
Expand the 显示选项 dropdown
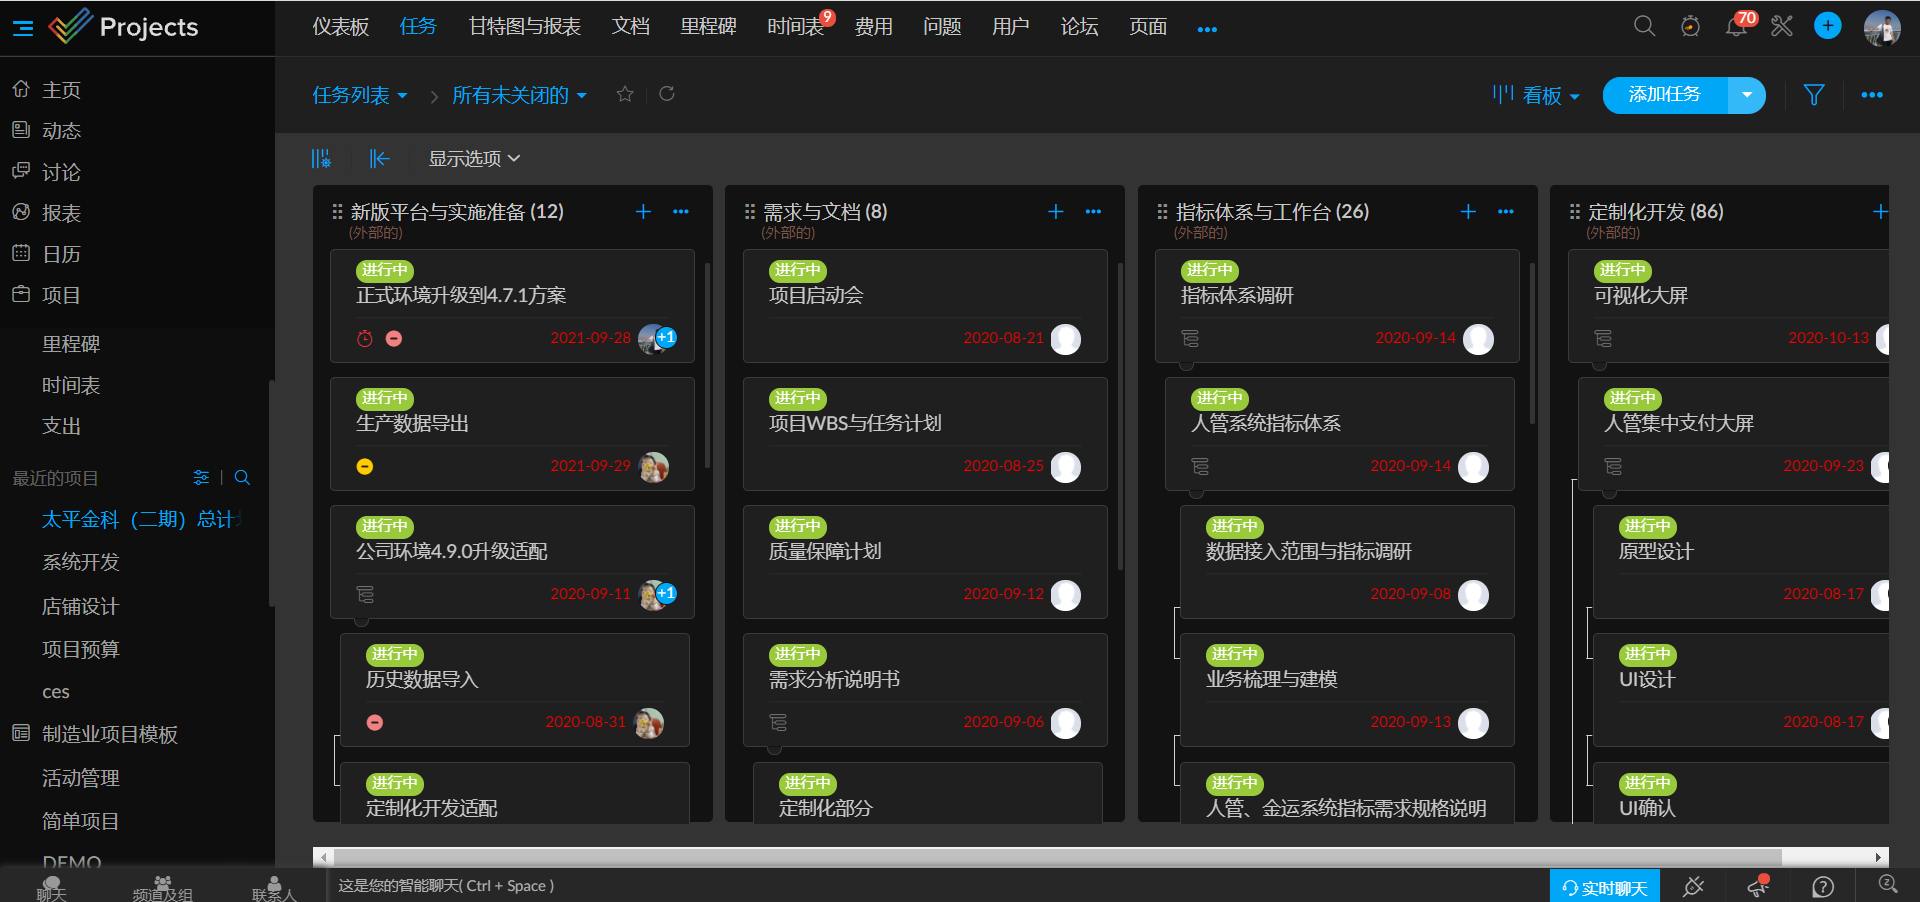tap(474, 159)
